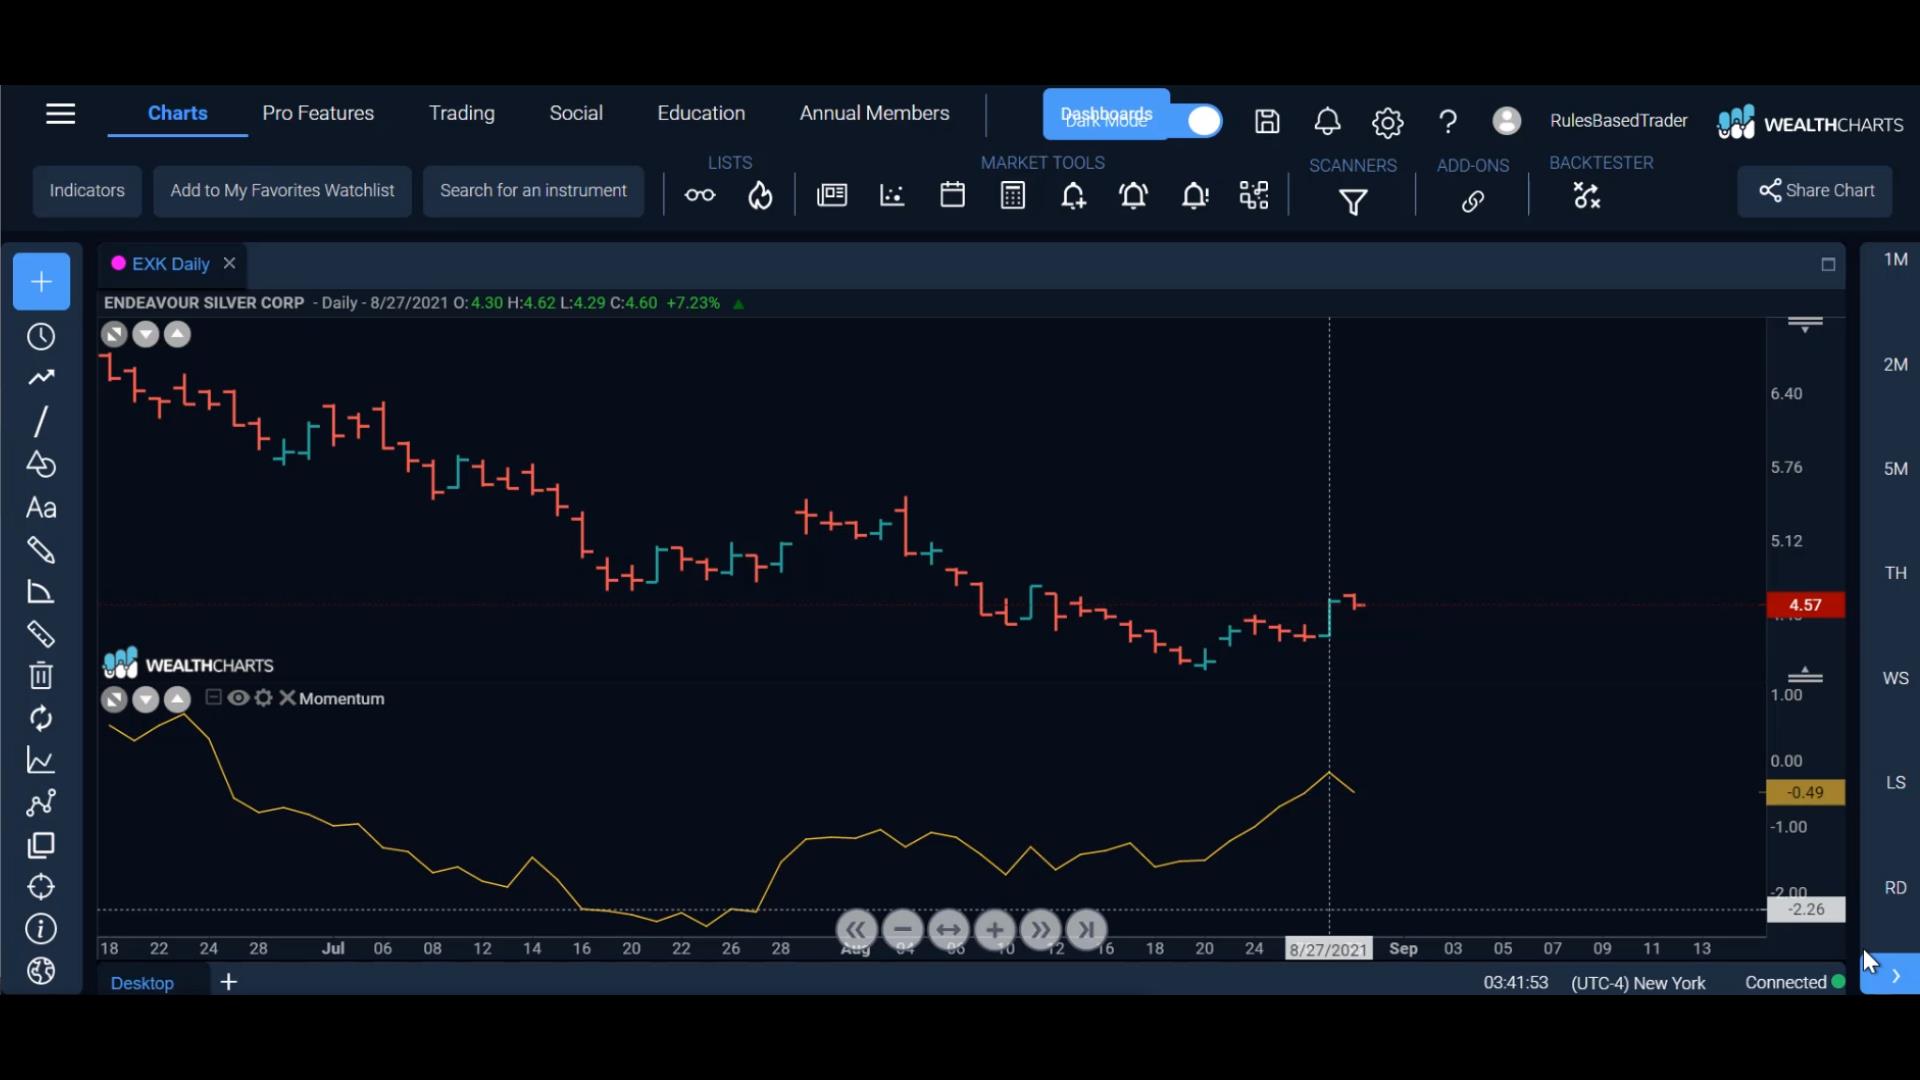
Task: Select the trend arrow chart tool
Action: (41, 378)
